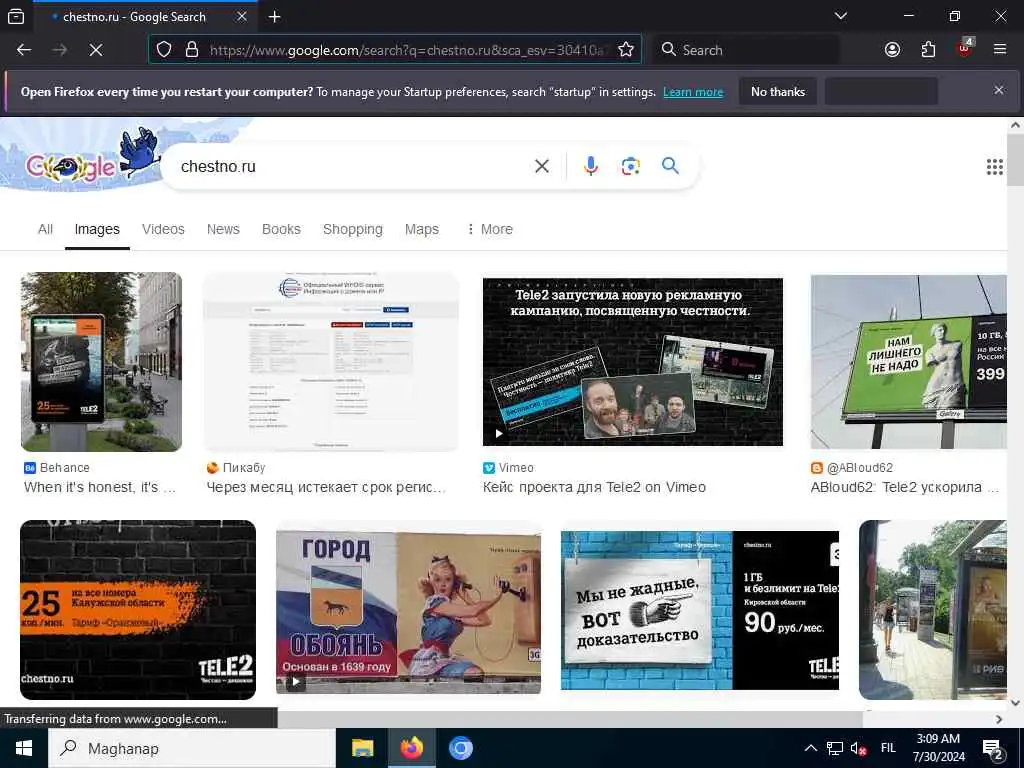Screen dimensions: 1024x768
Task: Go back using the browser back arrow
Action: pyautogui.click(x=24, y=50)
